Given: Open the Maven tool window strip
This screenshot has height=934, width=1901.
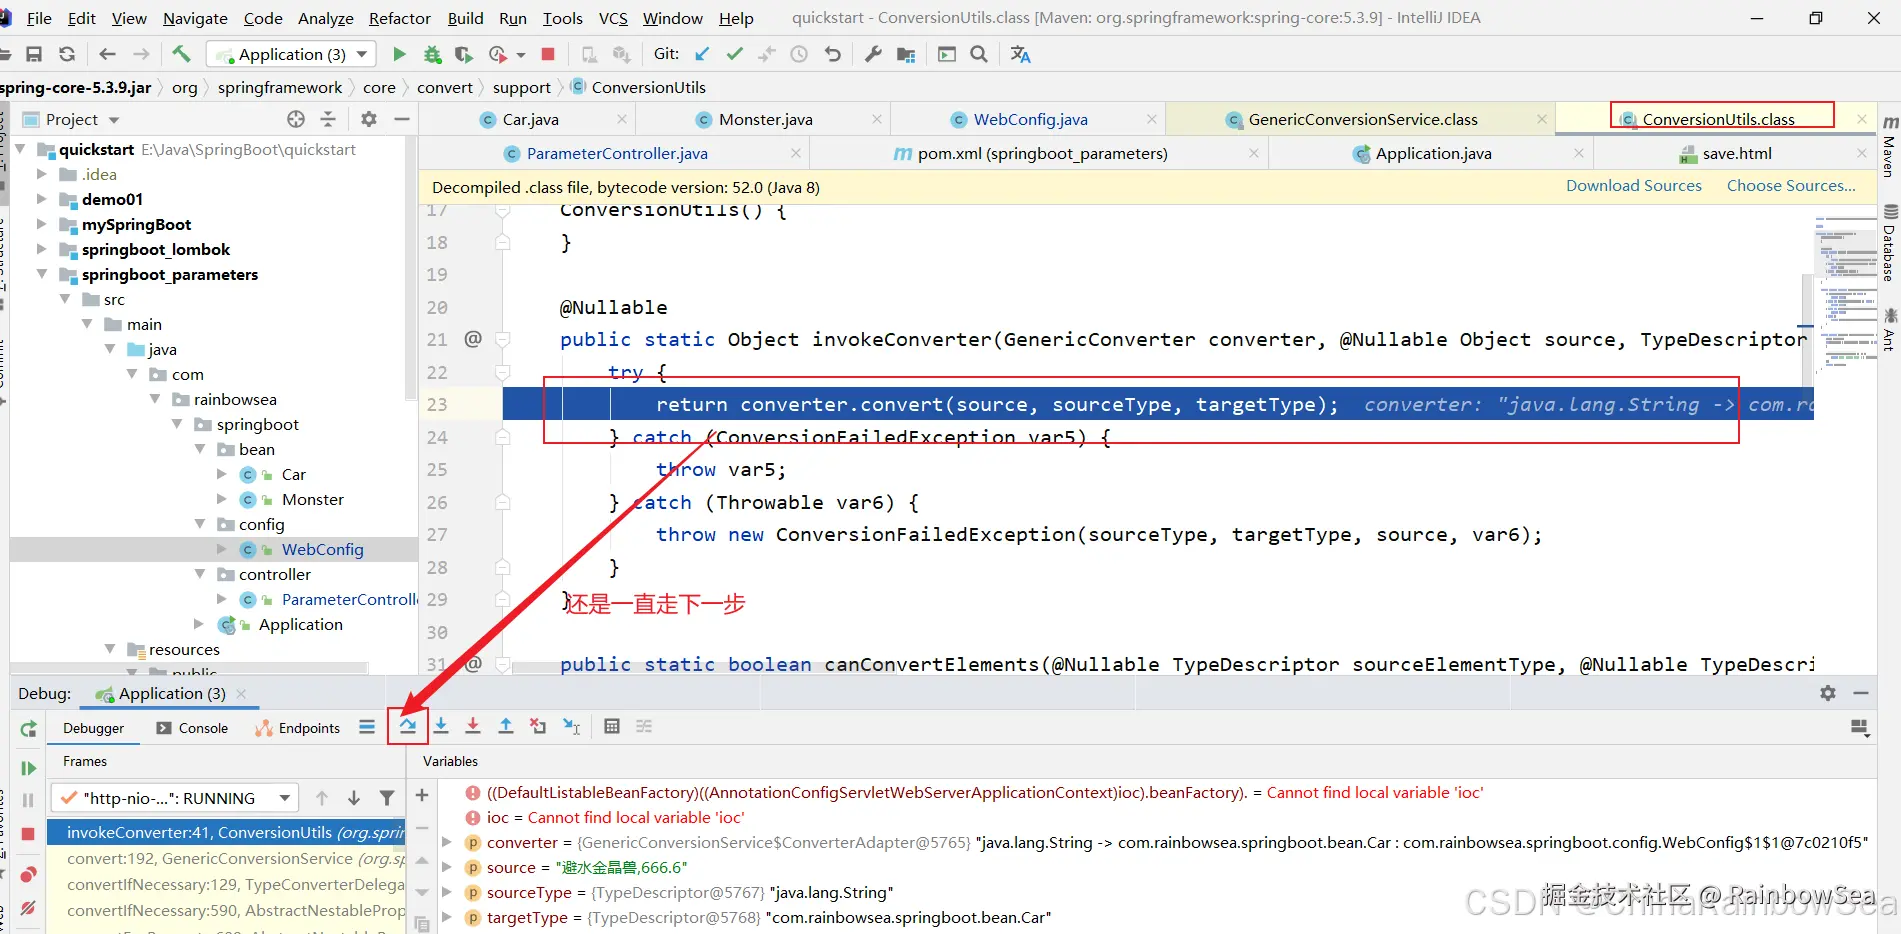Looking at the screenshot, I should [1889, 147].
